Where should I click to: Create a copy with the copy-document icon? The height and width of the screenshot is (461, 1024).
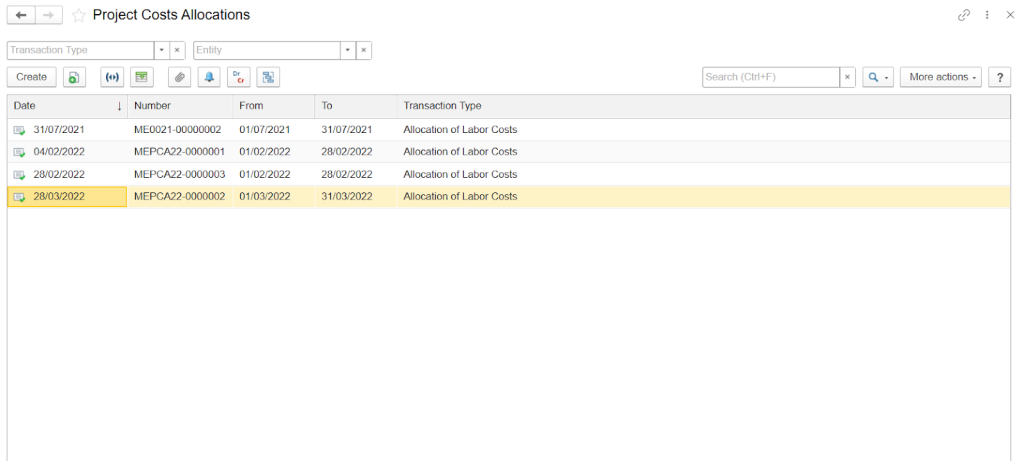74,77
